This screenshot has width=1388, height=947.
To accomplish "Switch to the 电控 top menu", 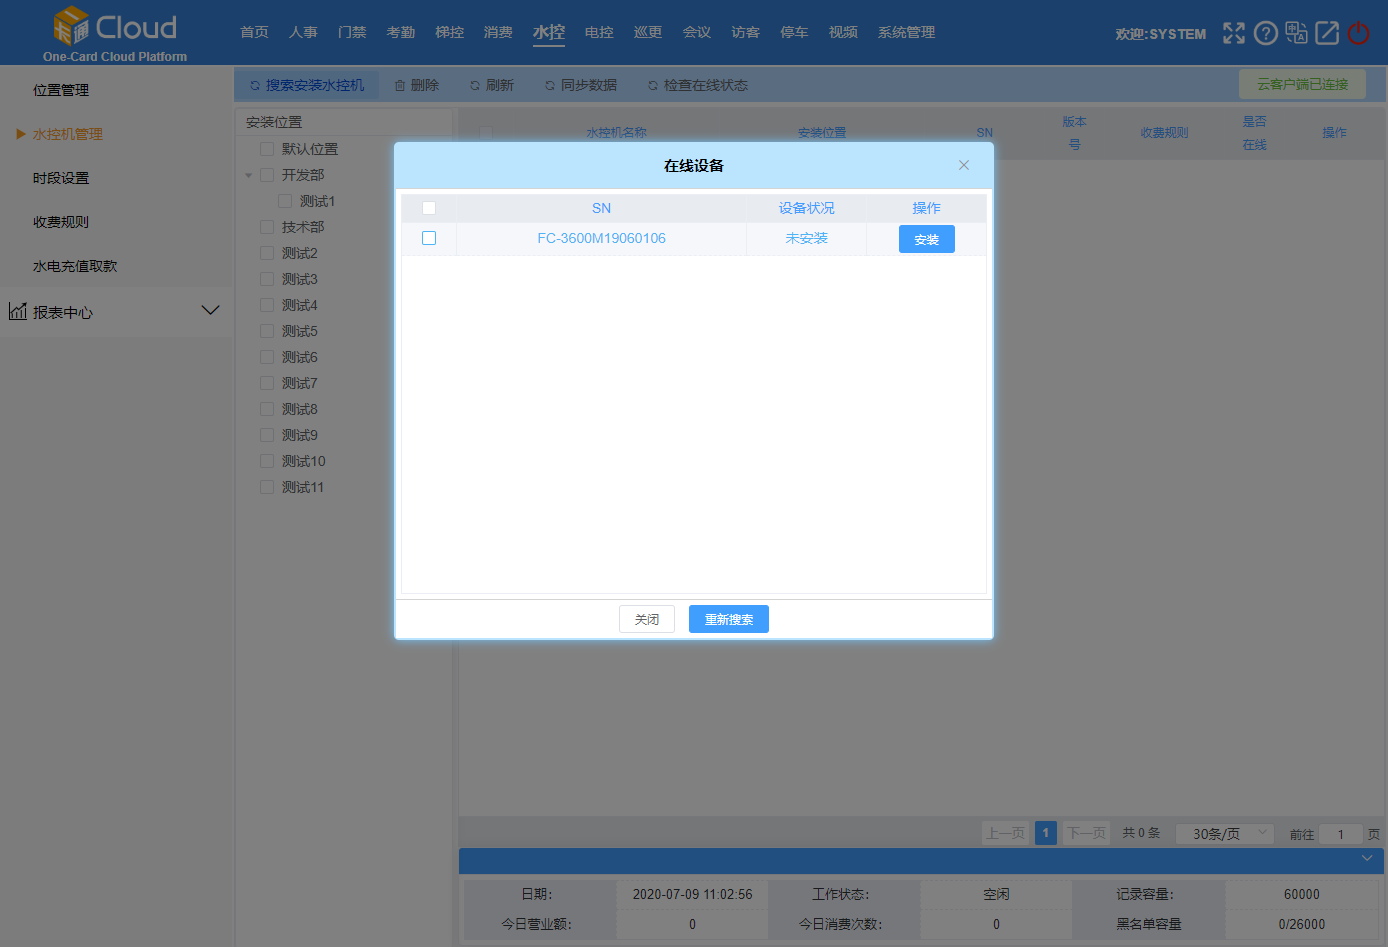I will (599, 32).
